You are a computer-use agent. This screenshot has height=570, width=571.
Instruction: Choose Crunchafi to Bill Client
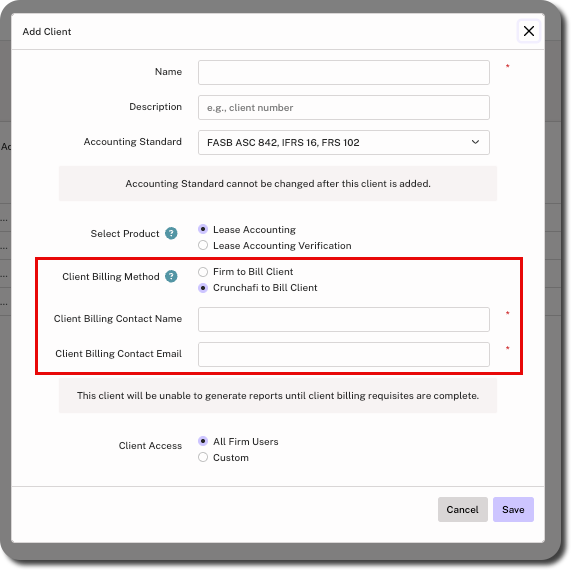(203, 288)
